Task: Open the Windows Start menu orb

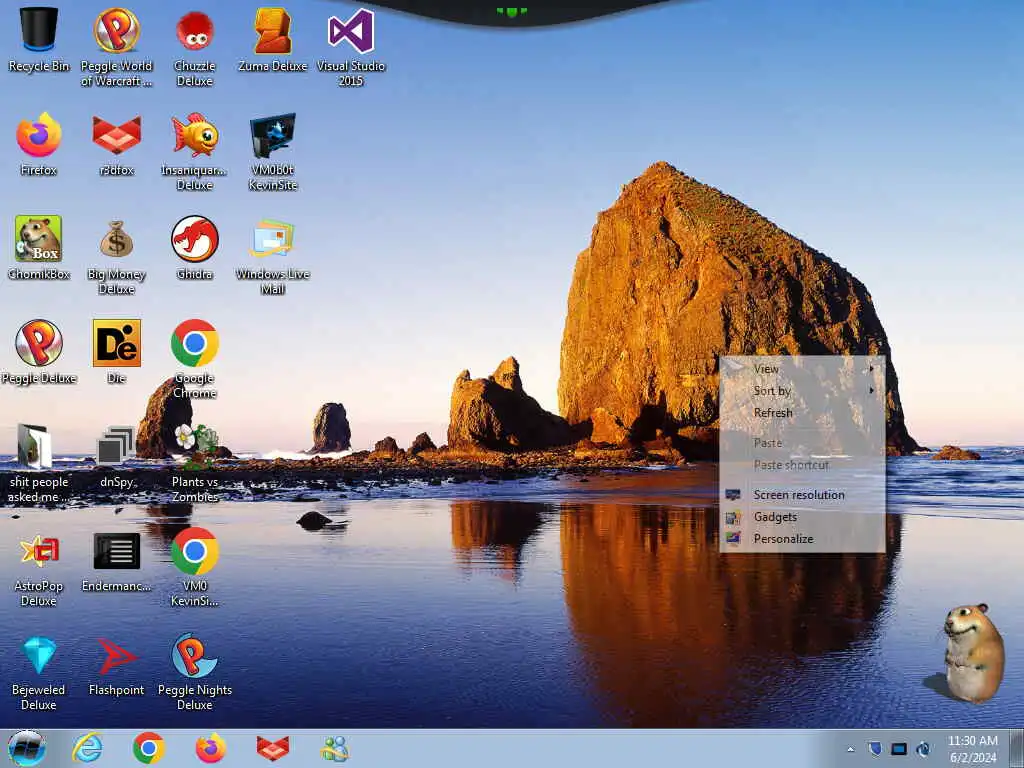Action: pos(27,748)
